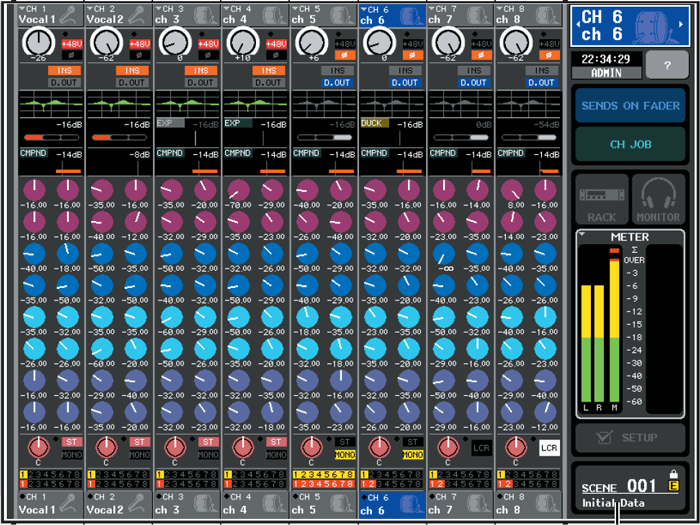700x525 pixels.
Task: Select previous channel with left arrow in CH 6 display
Action: pos(576,24)
